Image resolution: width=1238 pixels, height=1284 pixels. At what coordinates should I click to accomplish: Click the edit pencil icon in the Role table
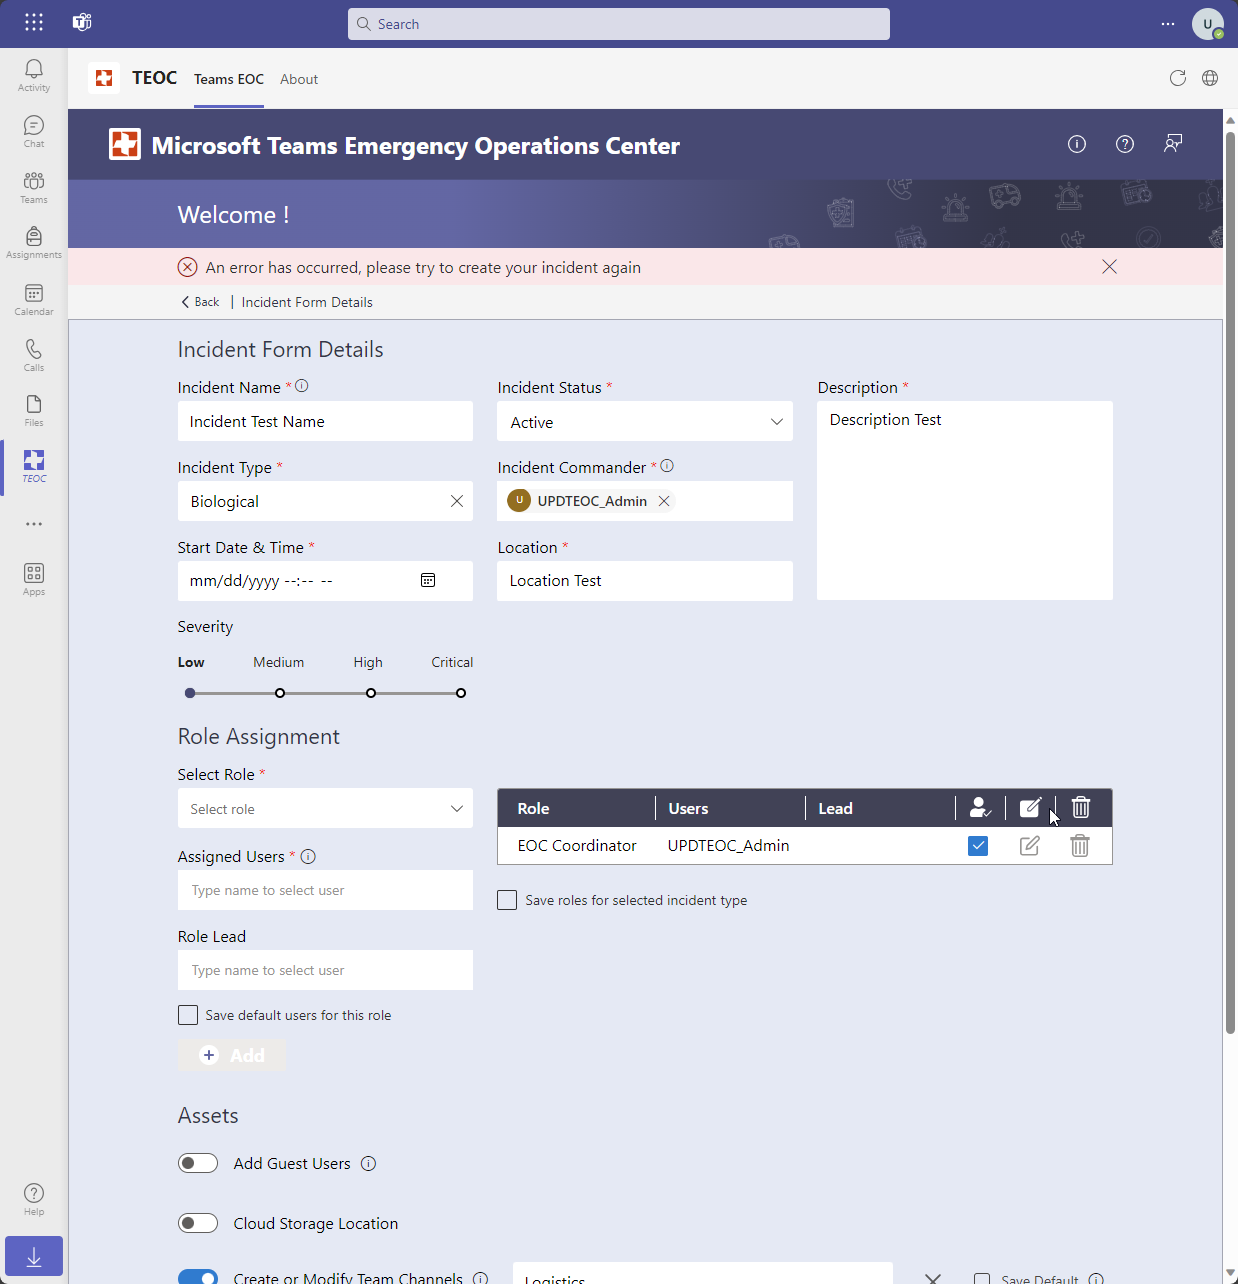pyautogui.click(x=1030, y=846)
